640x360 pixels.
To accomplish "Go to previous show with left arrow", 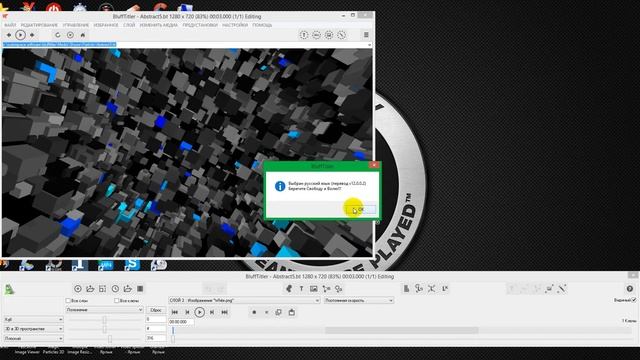I will (9, 35).
